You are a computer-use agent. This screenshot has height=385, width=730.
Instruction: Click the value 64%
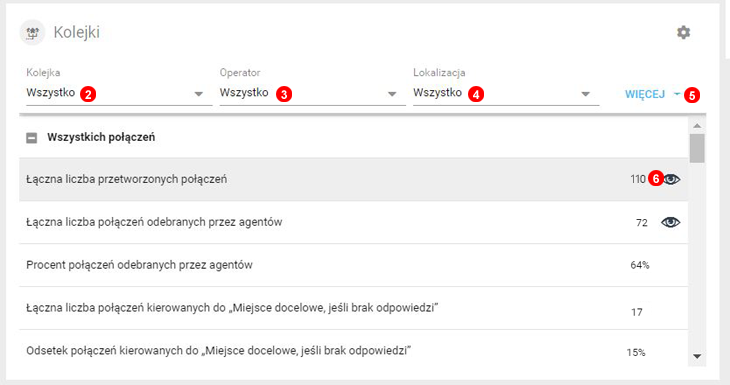pos(640,265)
